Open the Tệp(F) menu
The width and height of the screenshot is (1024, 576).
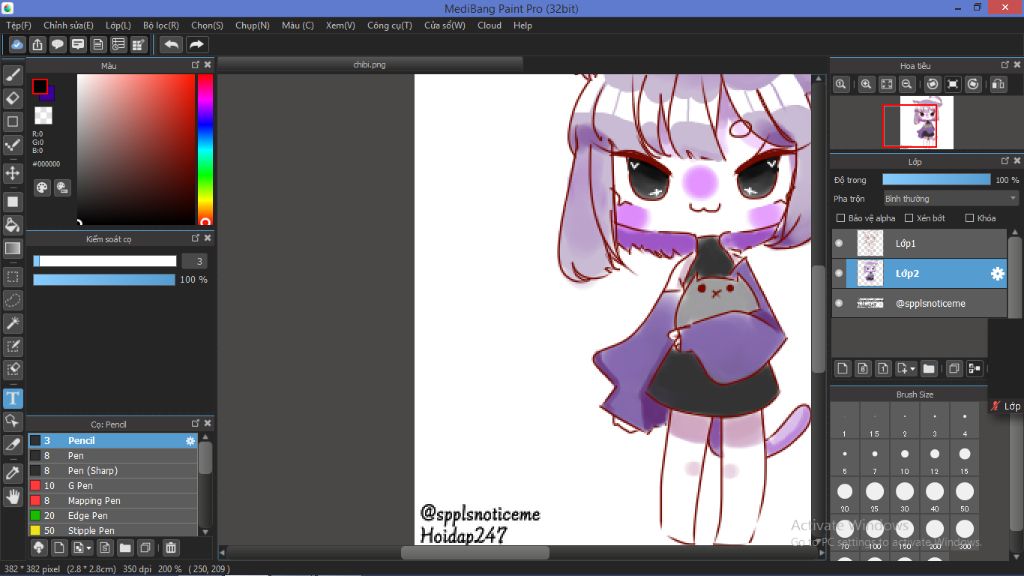(18, 25)
